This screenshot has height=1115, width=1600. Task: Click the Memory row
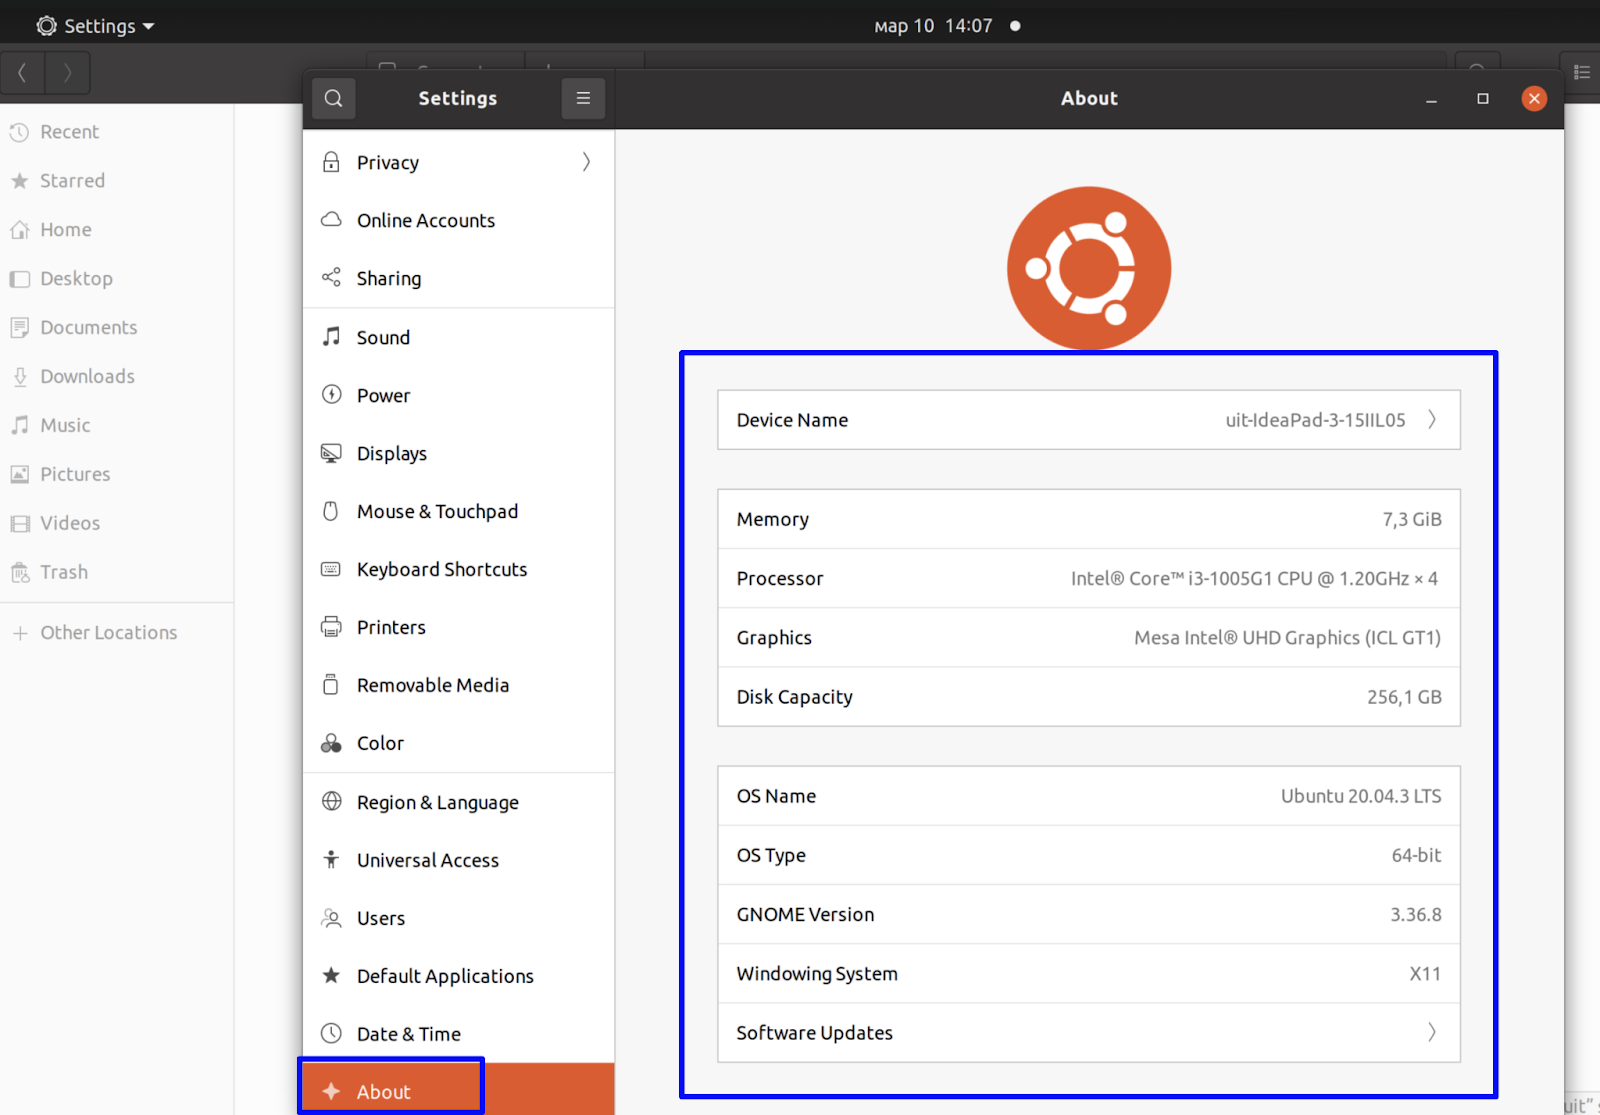coord(1089,519)
